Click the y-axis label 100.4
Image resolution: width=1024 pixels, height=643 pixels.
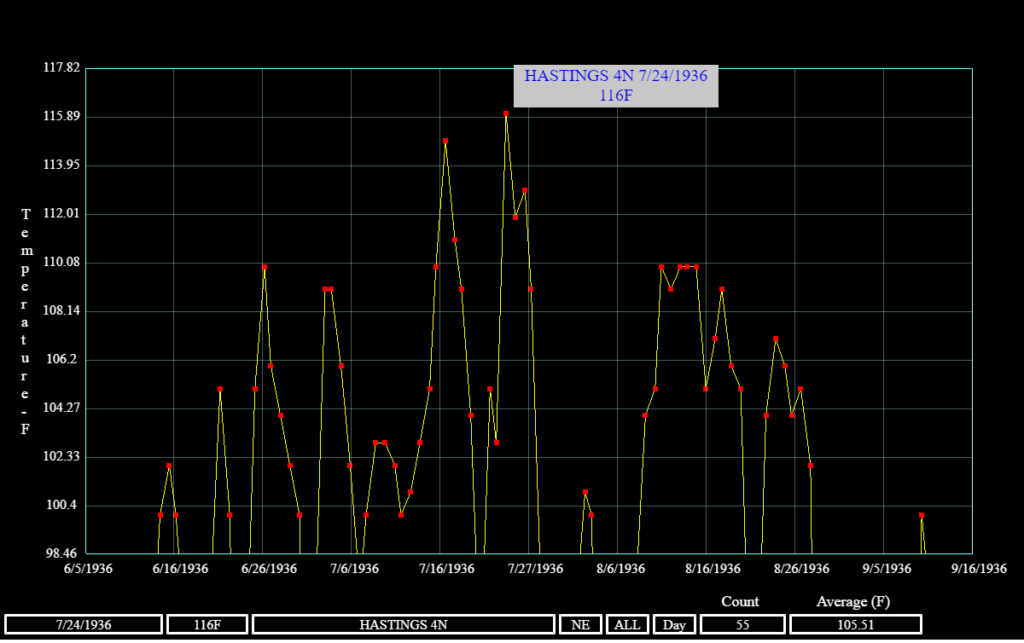[61, 505]
